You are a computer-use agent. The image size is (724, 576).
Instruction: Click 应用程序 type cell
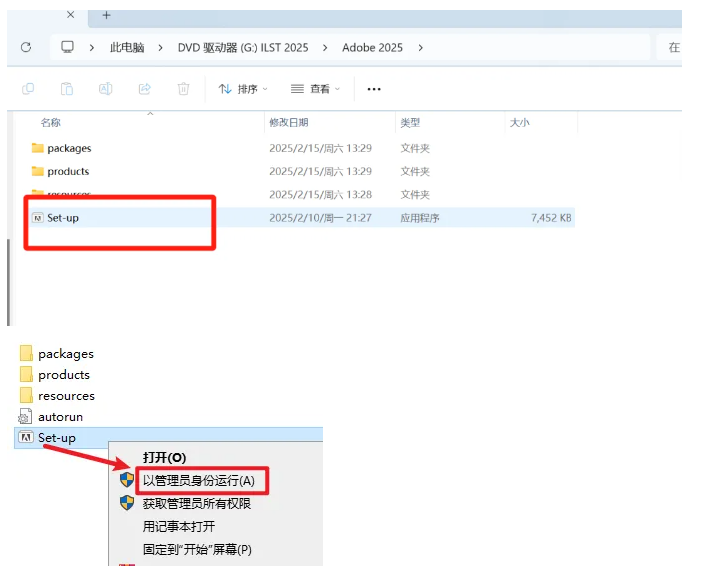[420, 218]
